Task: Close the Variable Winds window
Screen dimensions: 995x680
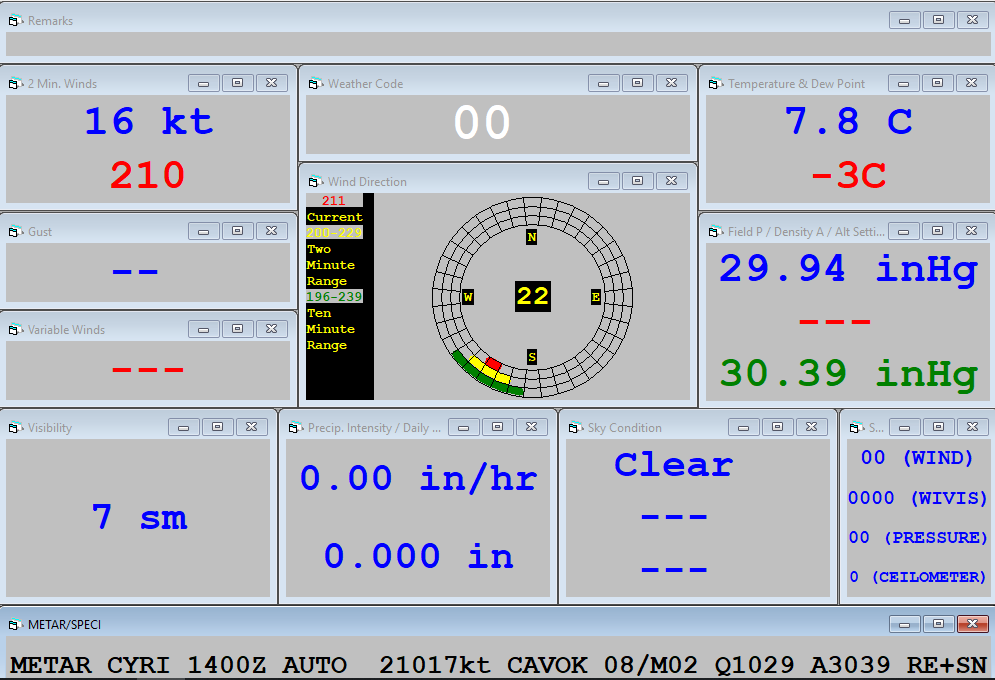Action: click(272, 329)
